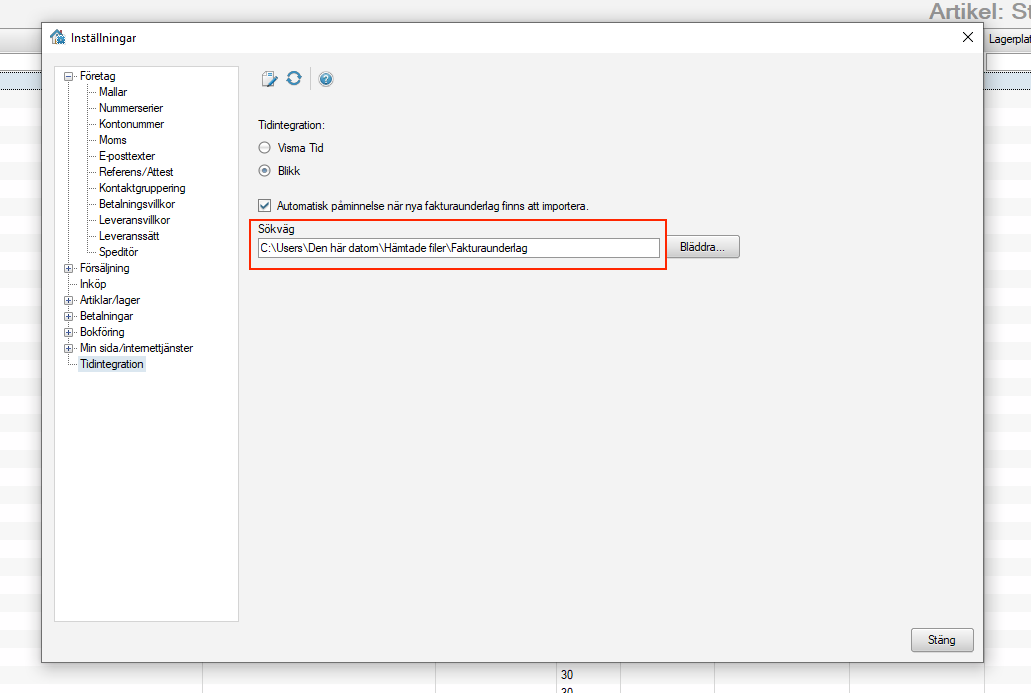
Task: Select Företag in the settings tree
Action: [97, 76]
